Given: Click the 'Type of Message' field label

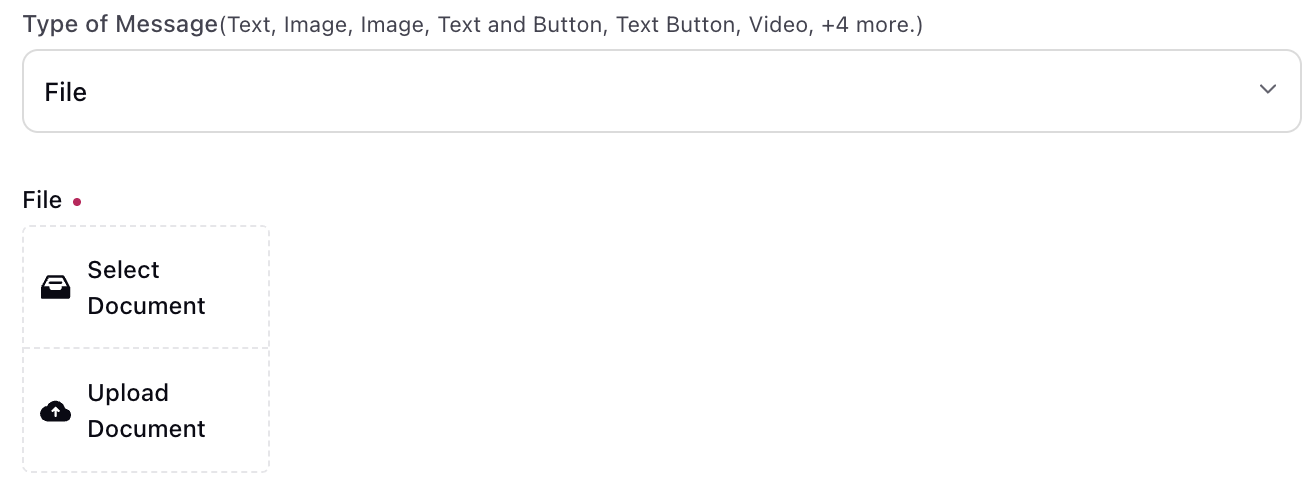Looking at the screenshot, I should coord(120,24).
